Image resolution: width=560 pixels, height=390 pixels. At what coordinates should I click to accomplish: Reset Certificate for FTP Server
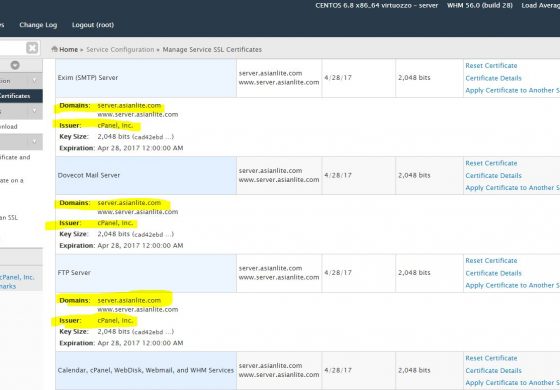(x=491, y=261)
